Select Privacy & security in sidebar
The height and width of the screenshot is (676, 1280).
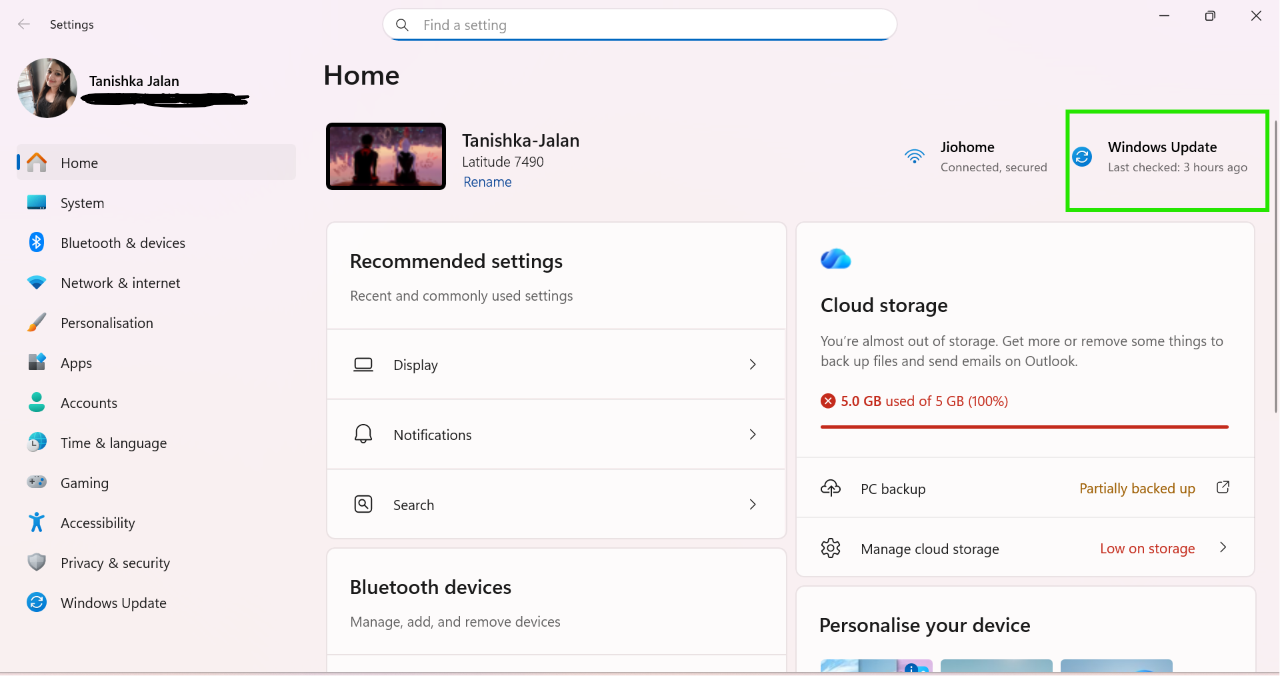pos(157,562)
